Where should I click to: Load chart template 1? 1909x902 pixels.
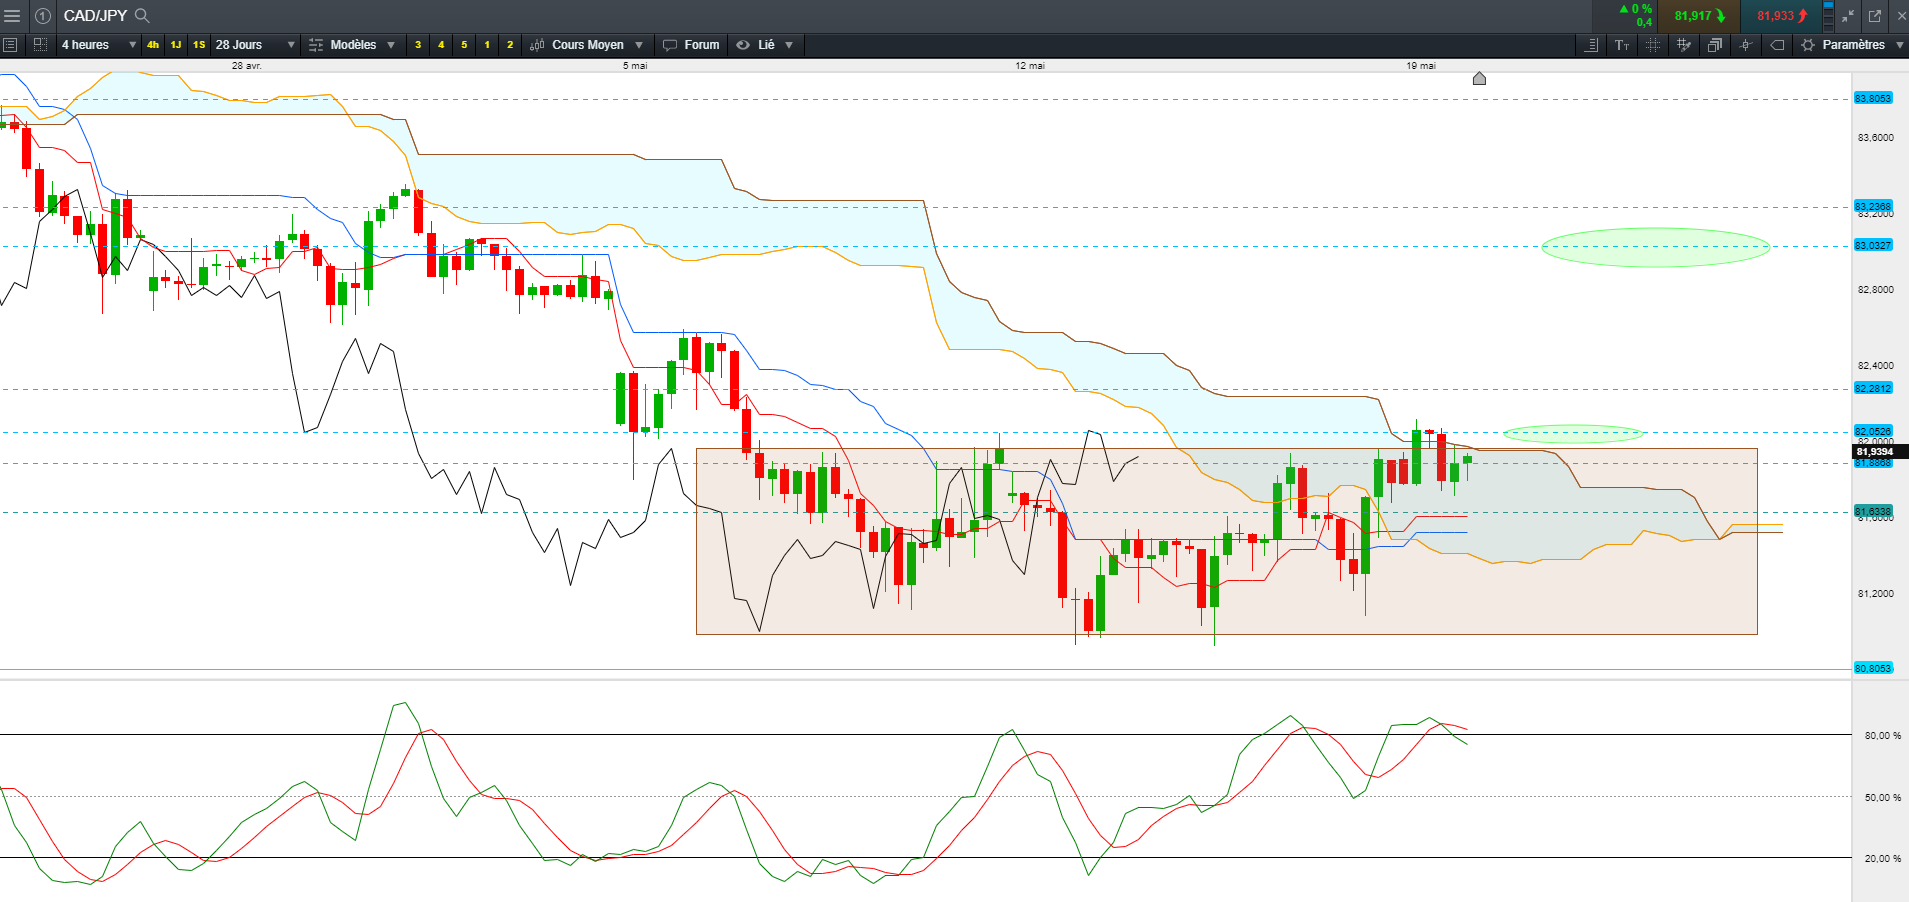(487, 45)
